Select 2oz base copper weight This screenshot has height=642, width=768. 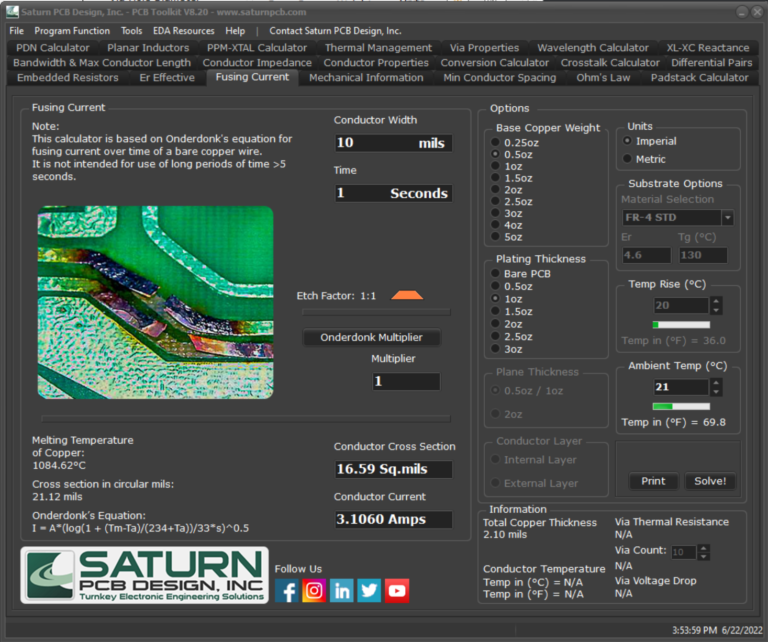(x=496, y=189)
